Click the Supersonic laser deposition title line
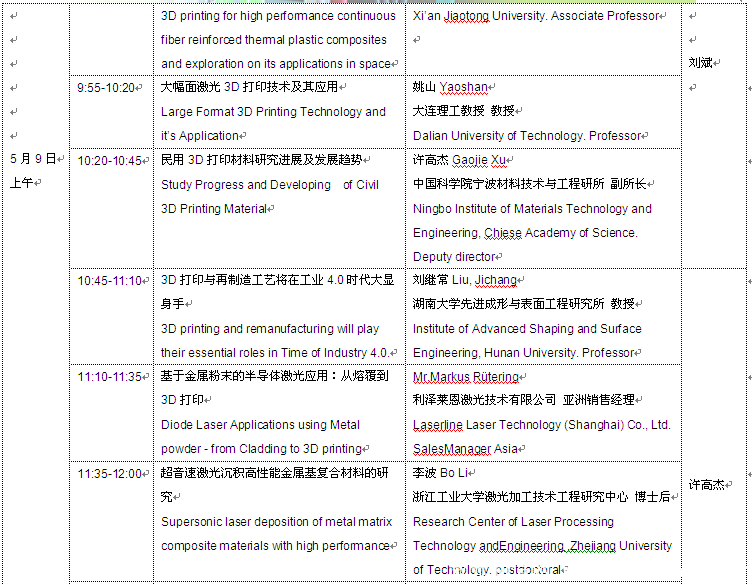This screenshot has width=752, height=584. coord(276,522)
